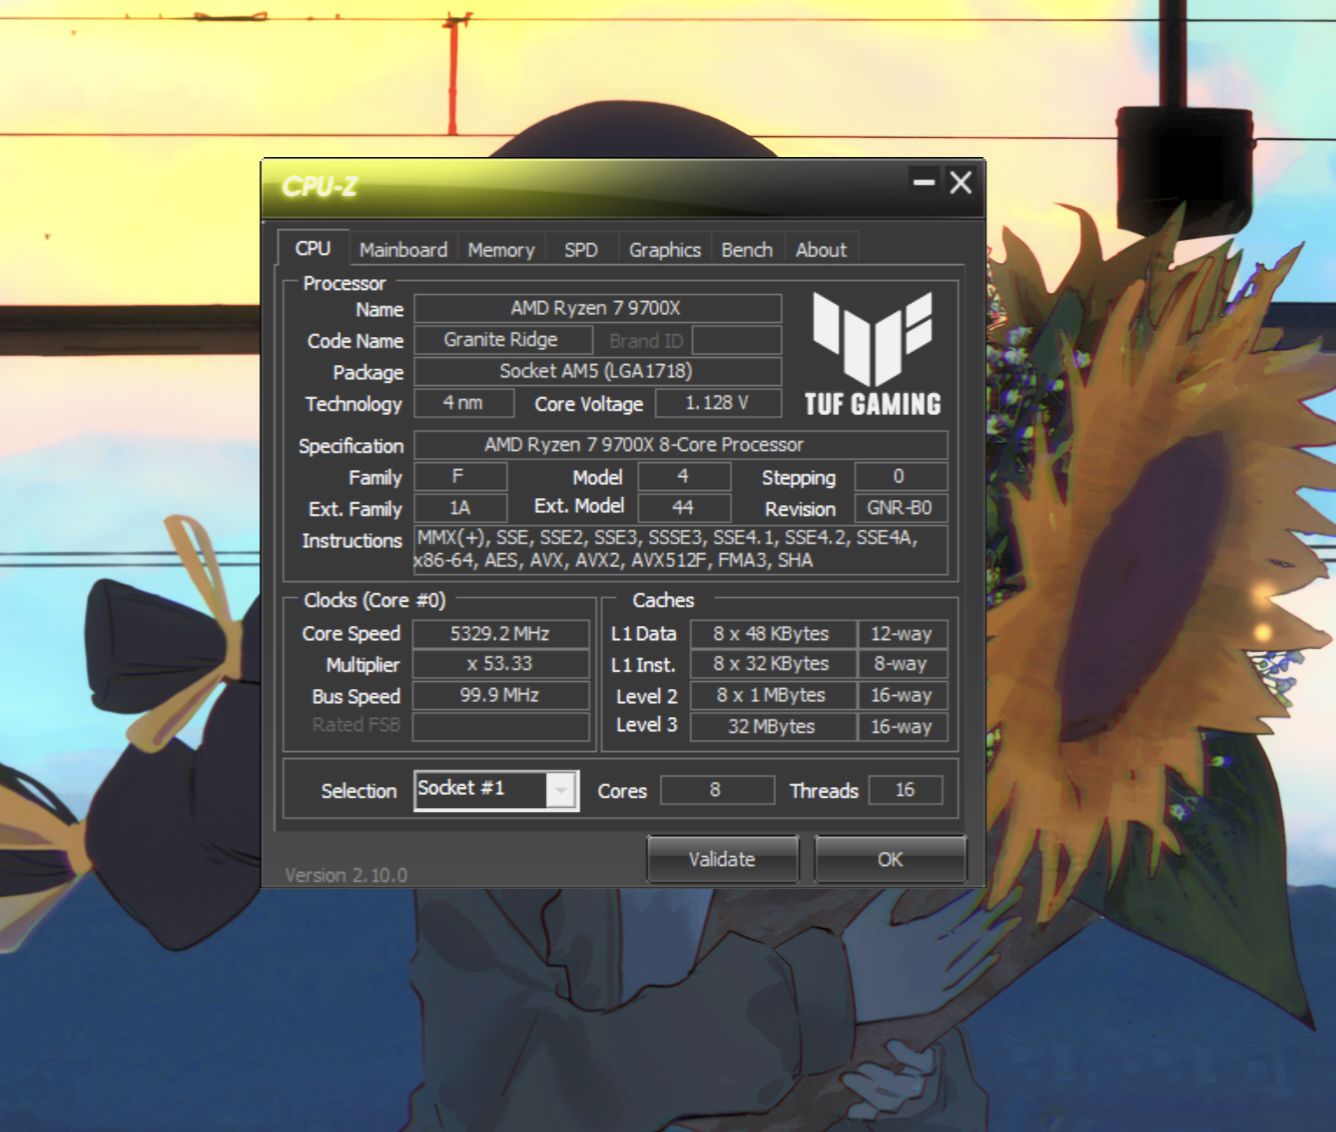
Task: Go to the Graphics tab
Action: [x=665, y=250]
